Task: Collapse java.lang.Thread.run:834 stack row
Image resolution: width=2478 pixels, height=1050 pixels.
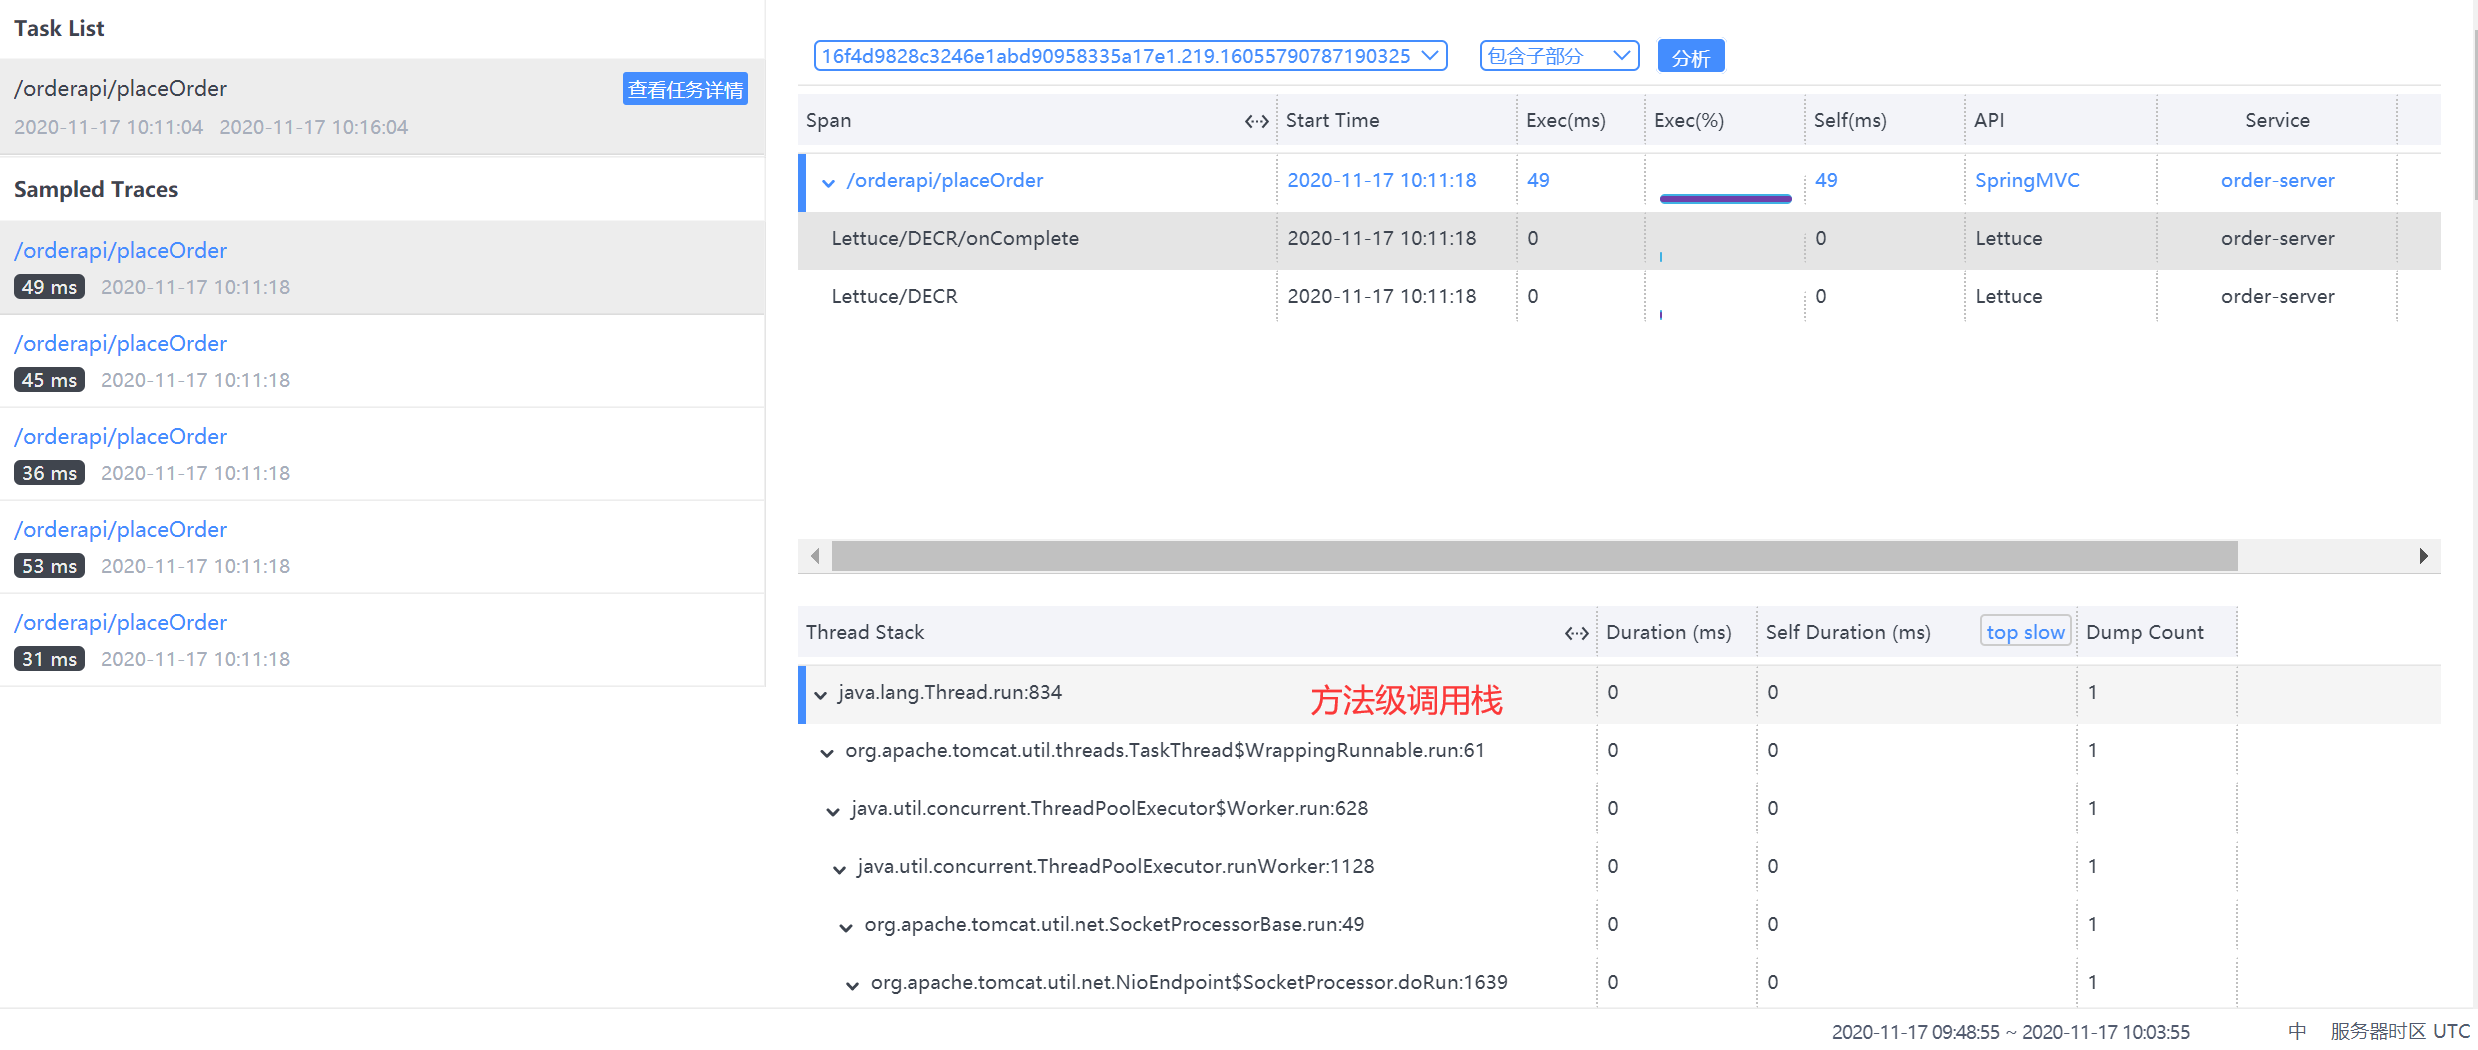Action: coord(820,694)
